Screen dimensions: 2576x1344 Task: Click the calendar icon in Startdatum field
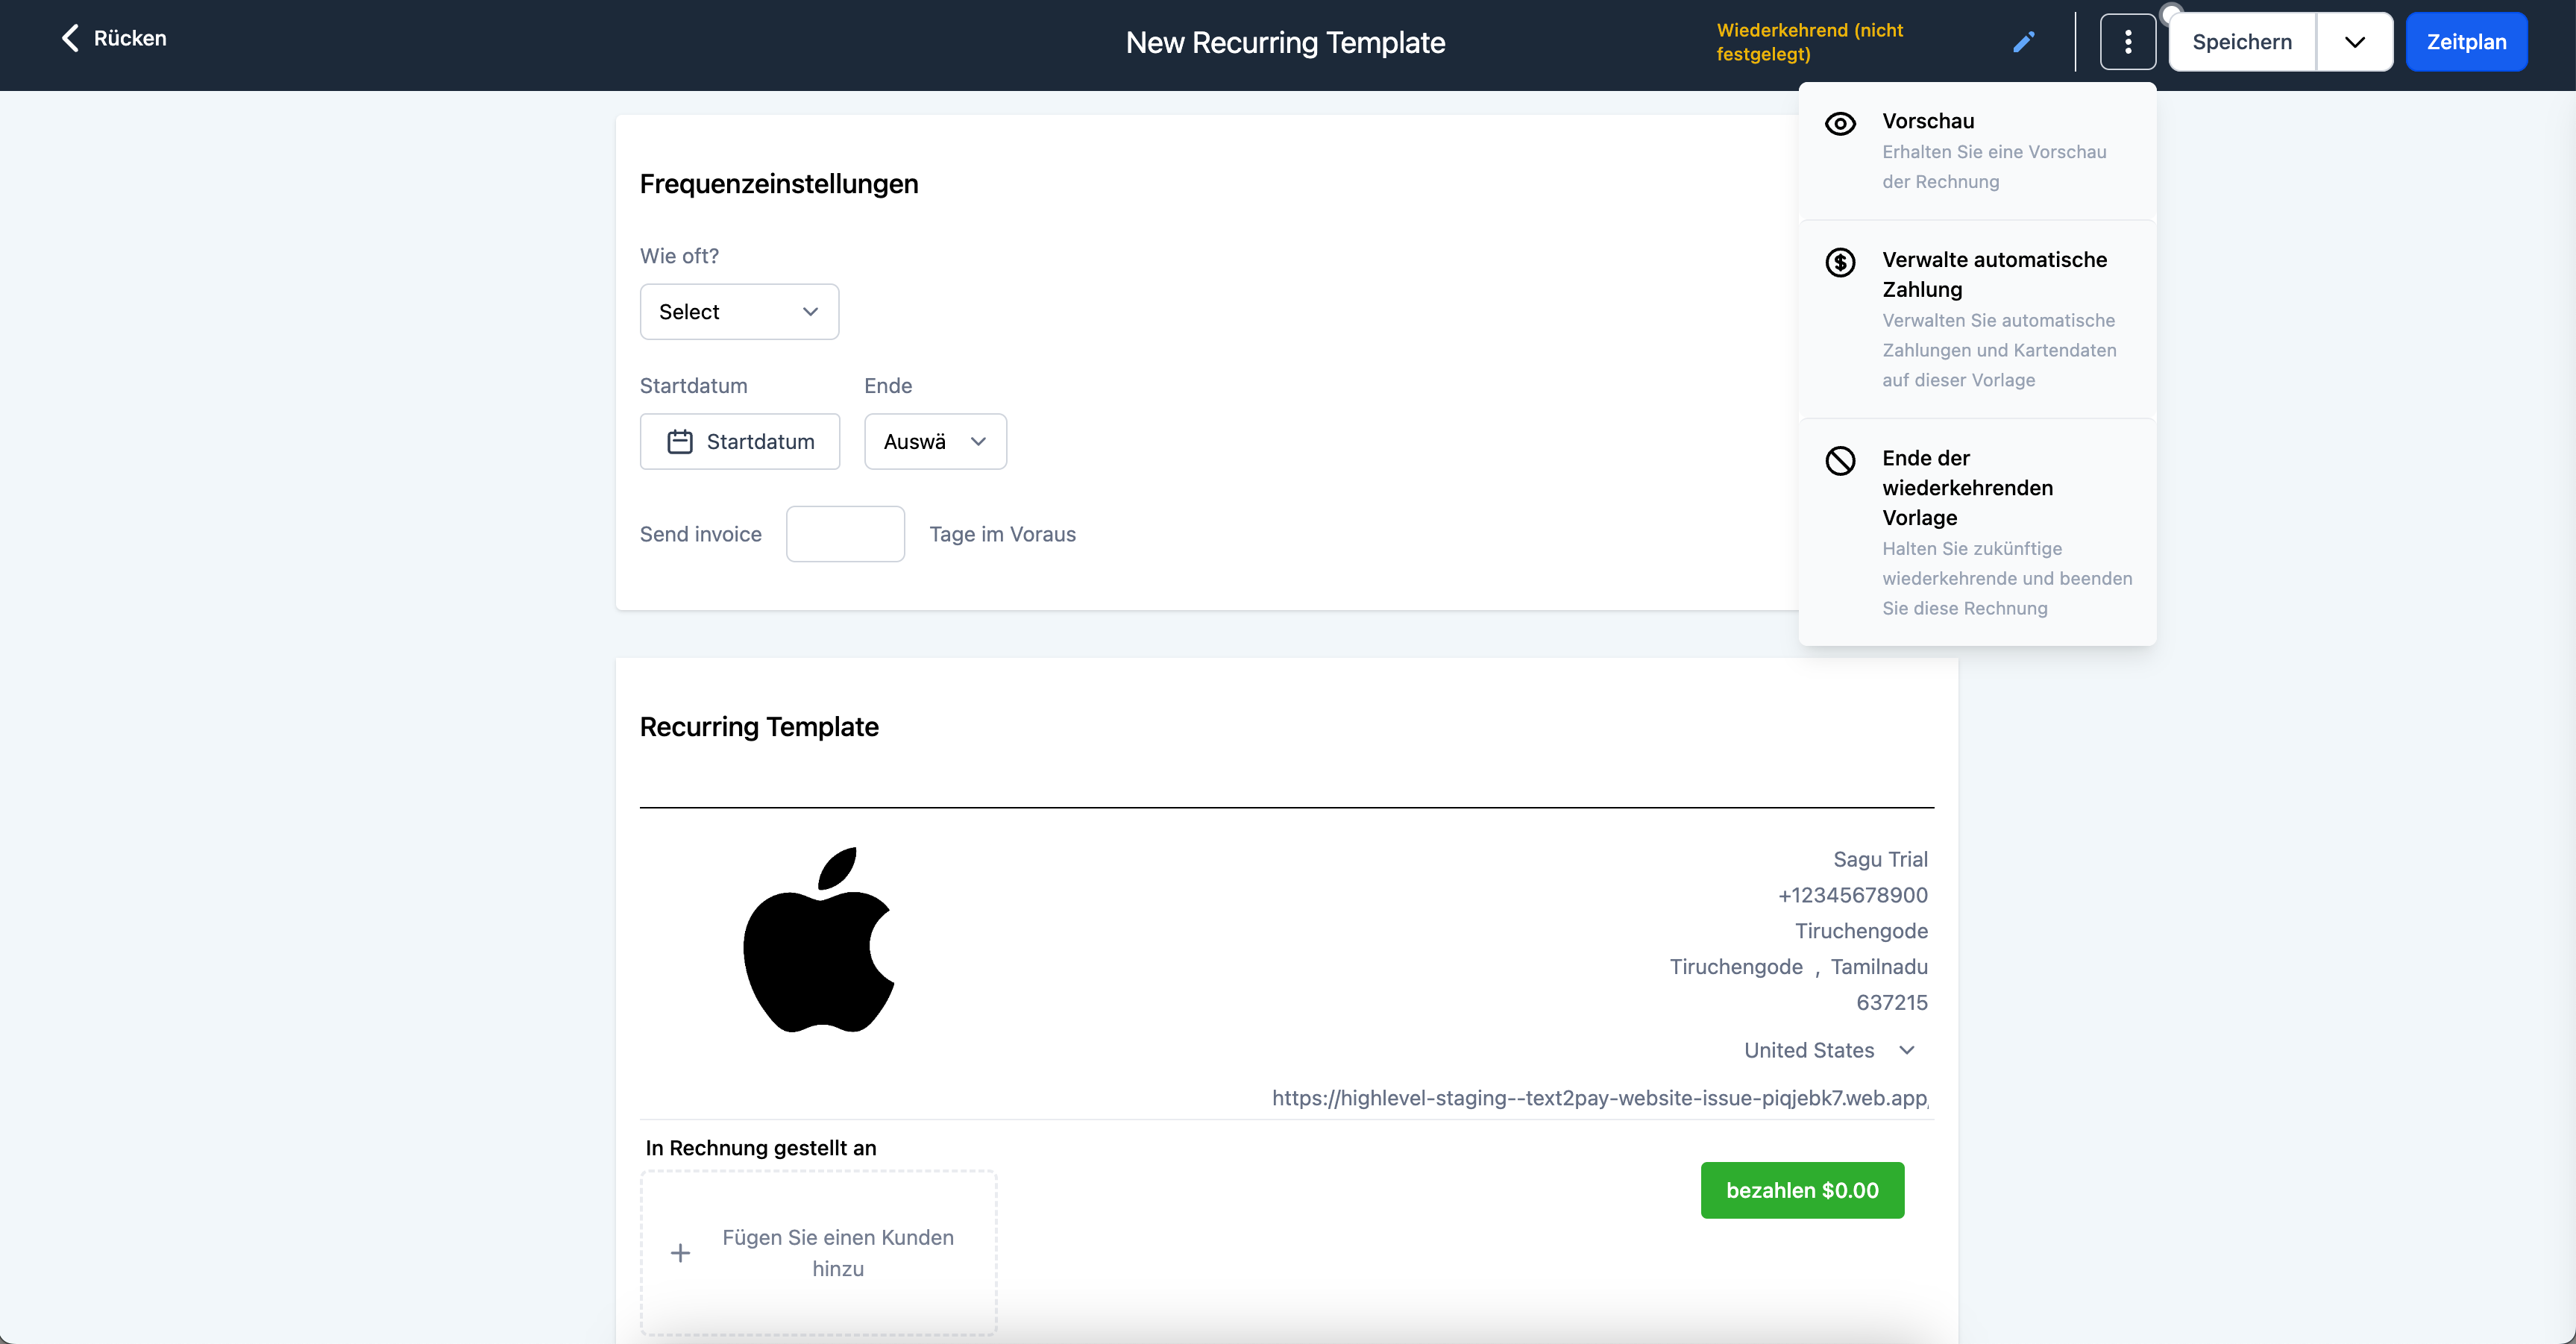(680, 442)
